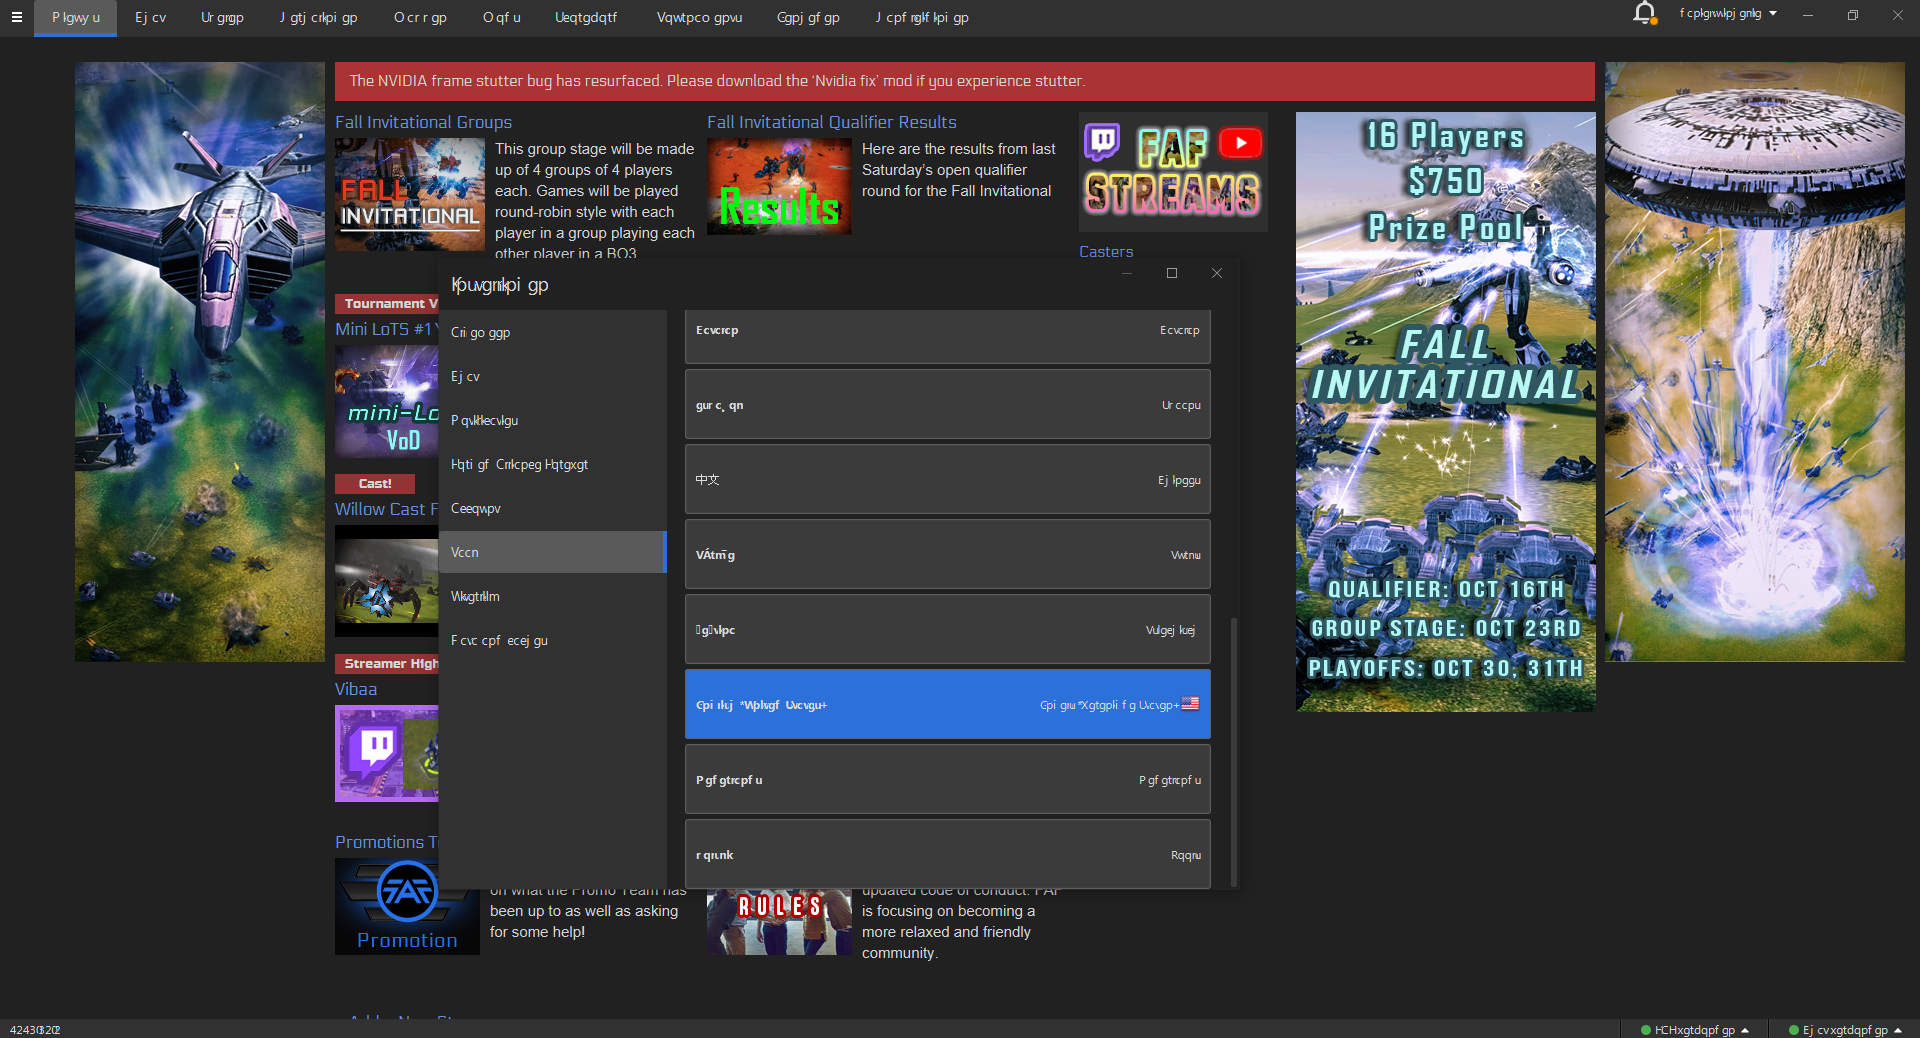The image size is (1920, 1038).
Task: Maximize the settings dialog window
Action: (x=1172, y=273)
